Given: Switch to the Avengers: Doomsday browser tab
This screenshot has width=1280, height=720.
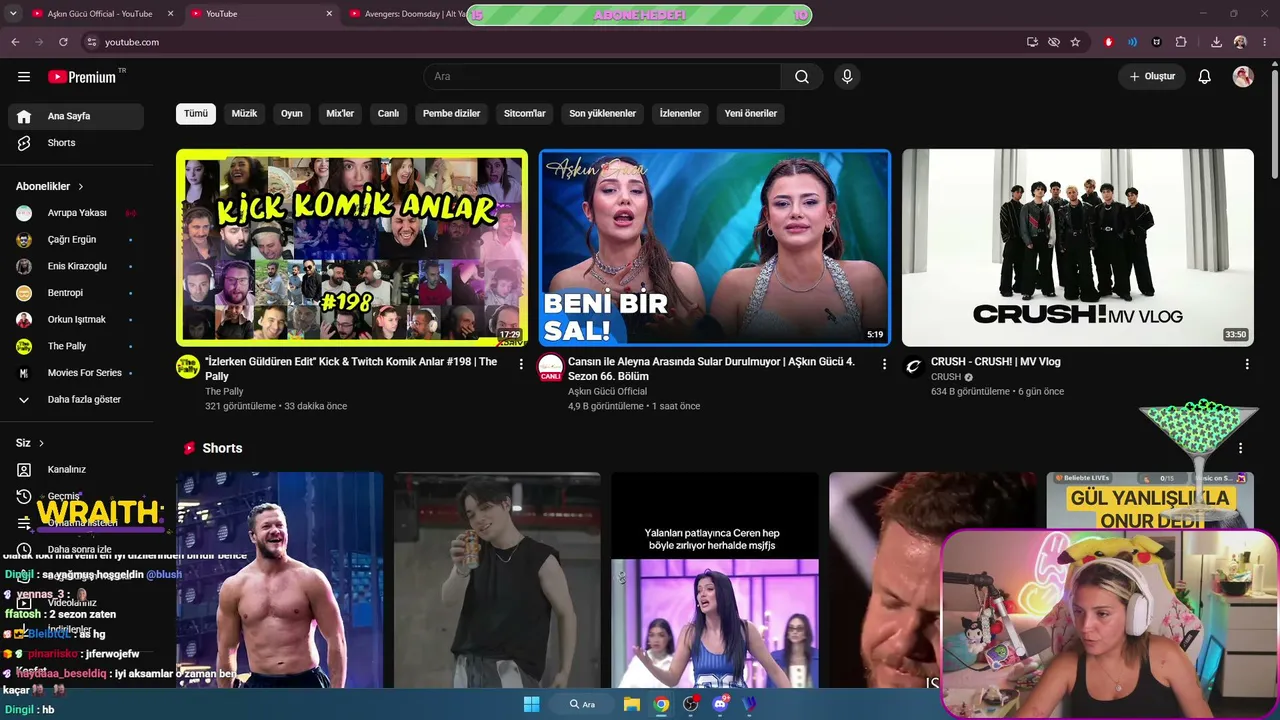Looking at the screenshot, I should tap(410, 14).
